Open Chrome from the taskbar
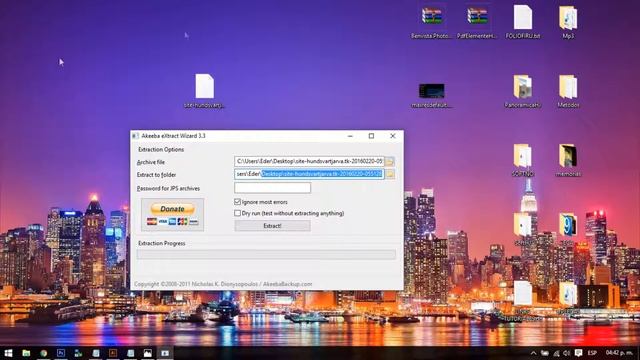Viewport: 640px width, 360px height. pyautogui.click(x=44, y=353)
